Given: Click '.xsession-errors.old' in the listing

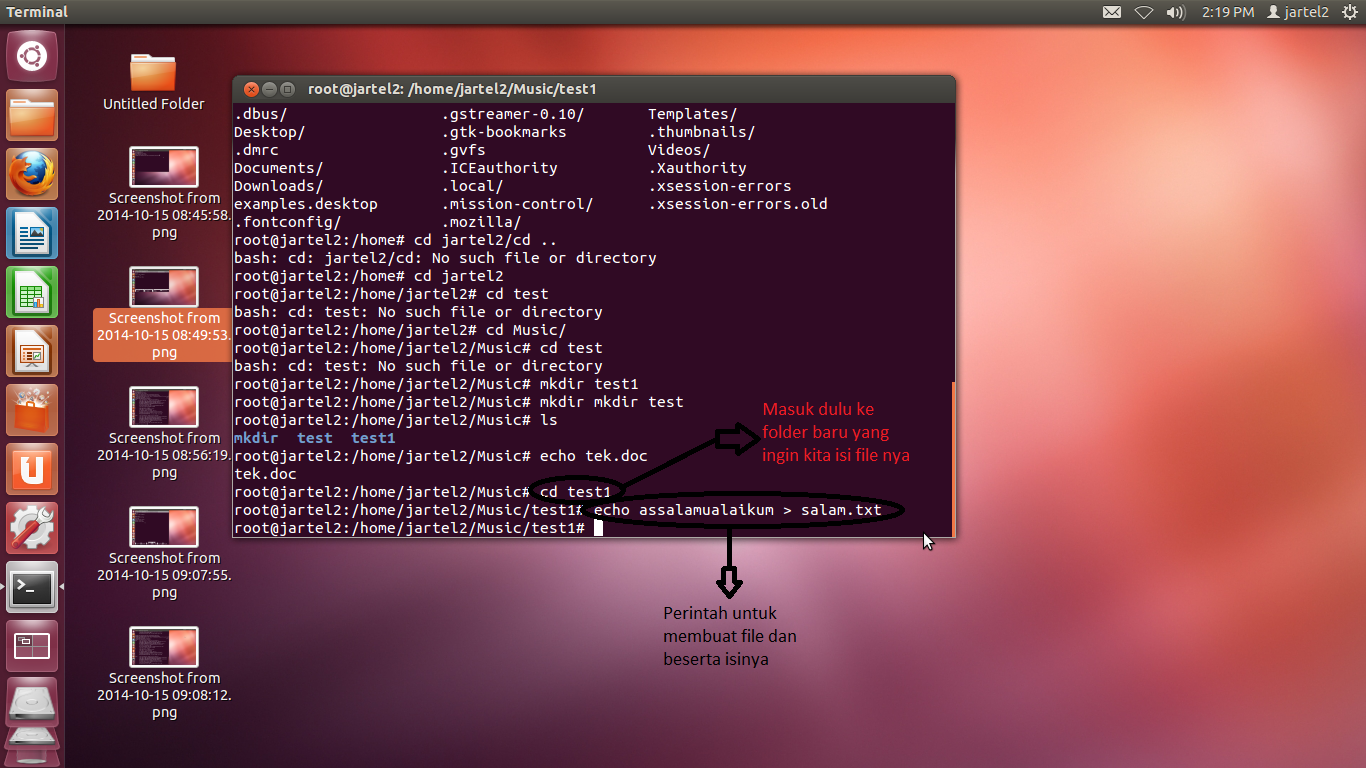Looking at the screenshot, I should 738,204.
